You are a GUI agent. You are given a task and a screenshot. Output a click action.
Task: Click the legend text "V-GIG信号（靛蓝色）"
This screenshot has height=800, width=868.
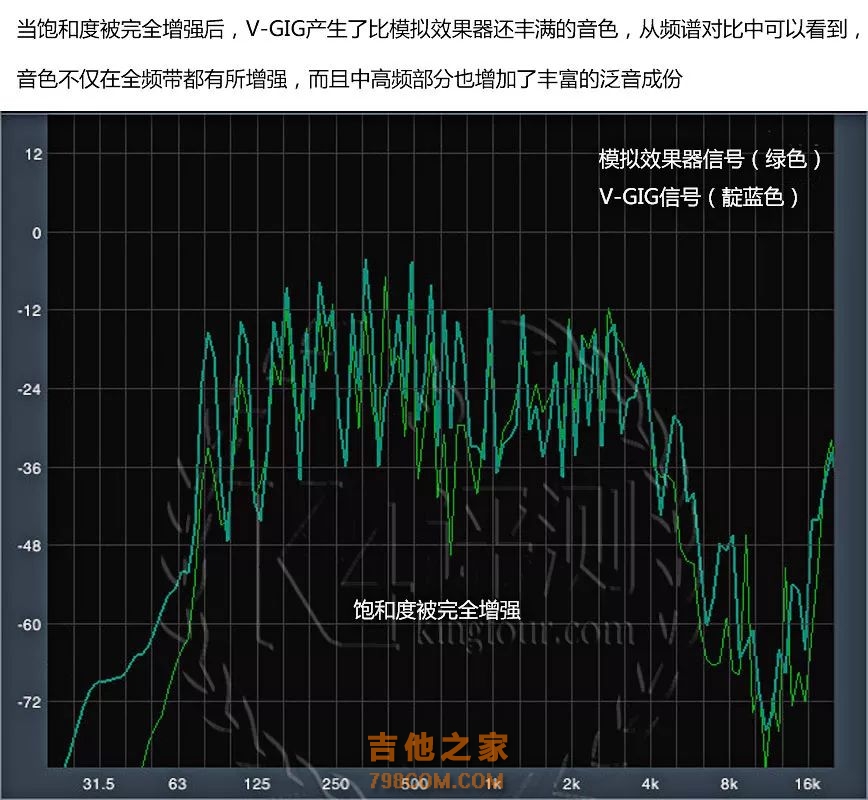point(700,197)
